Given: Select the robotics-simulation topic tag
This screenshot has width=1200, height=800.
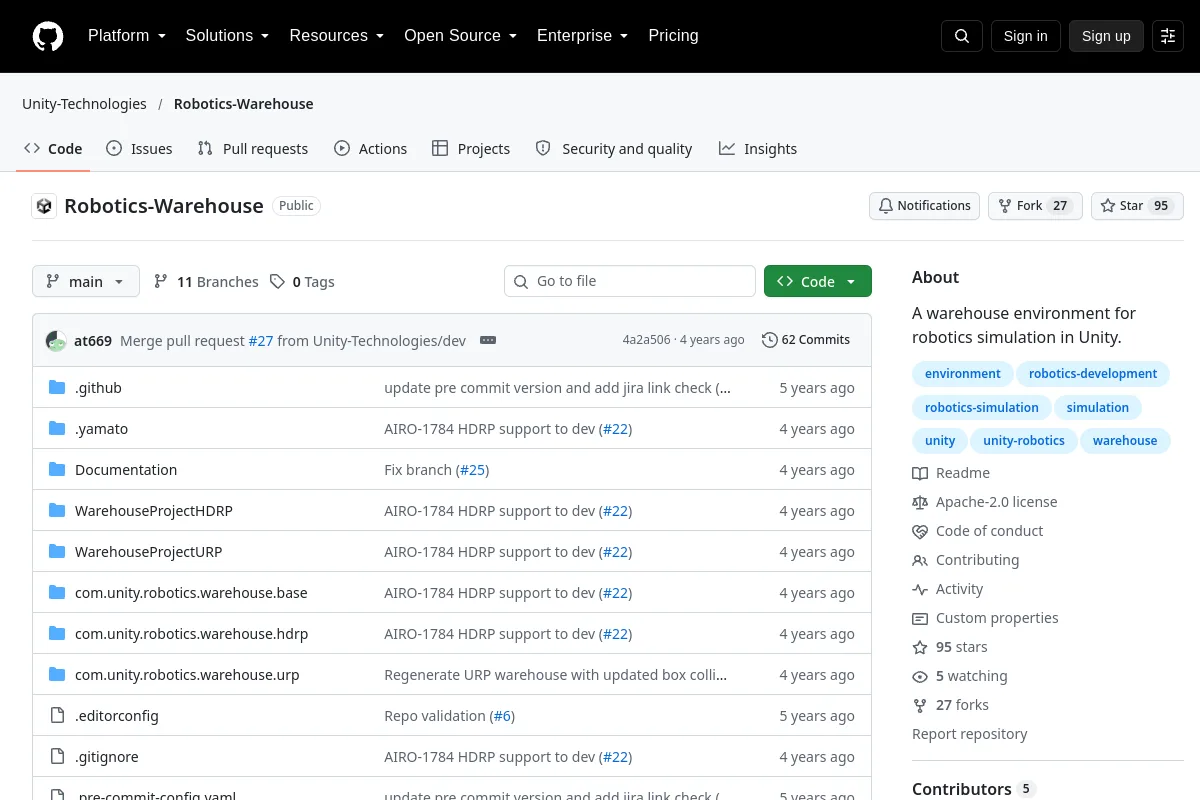Looking at the screenshot, I should point(982,408).
